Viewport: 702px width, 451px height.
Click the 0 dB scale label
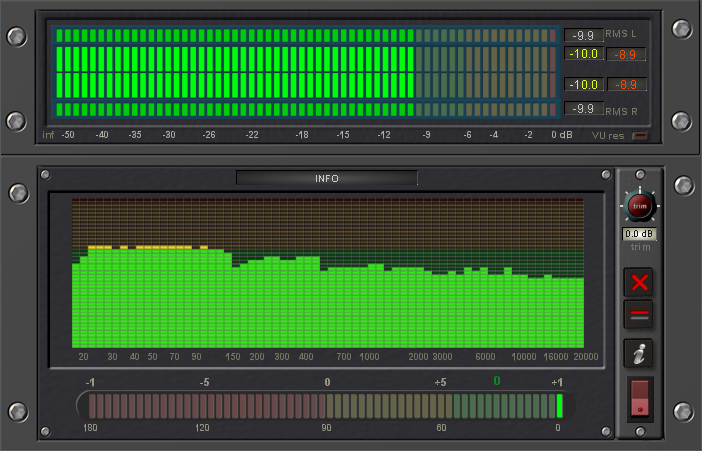(561, 135)
